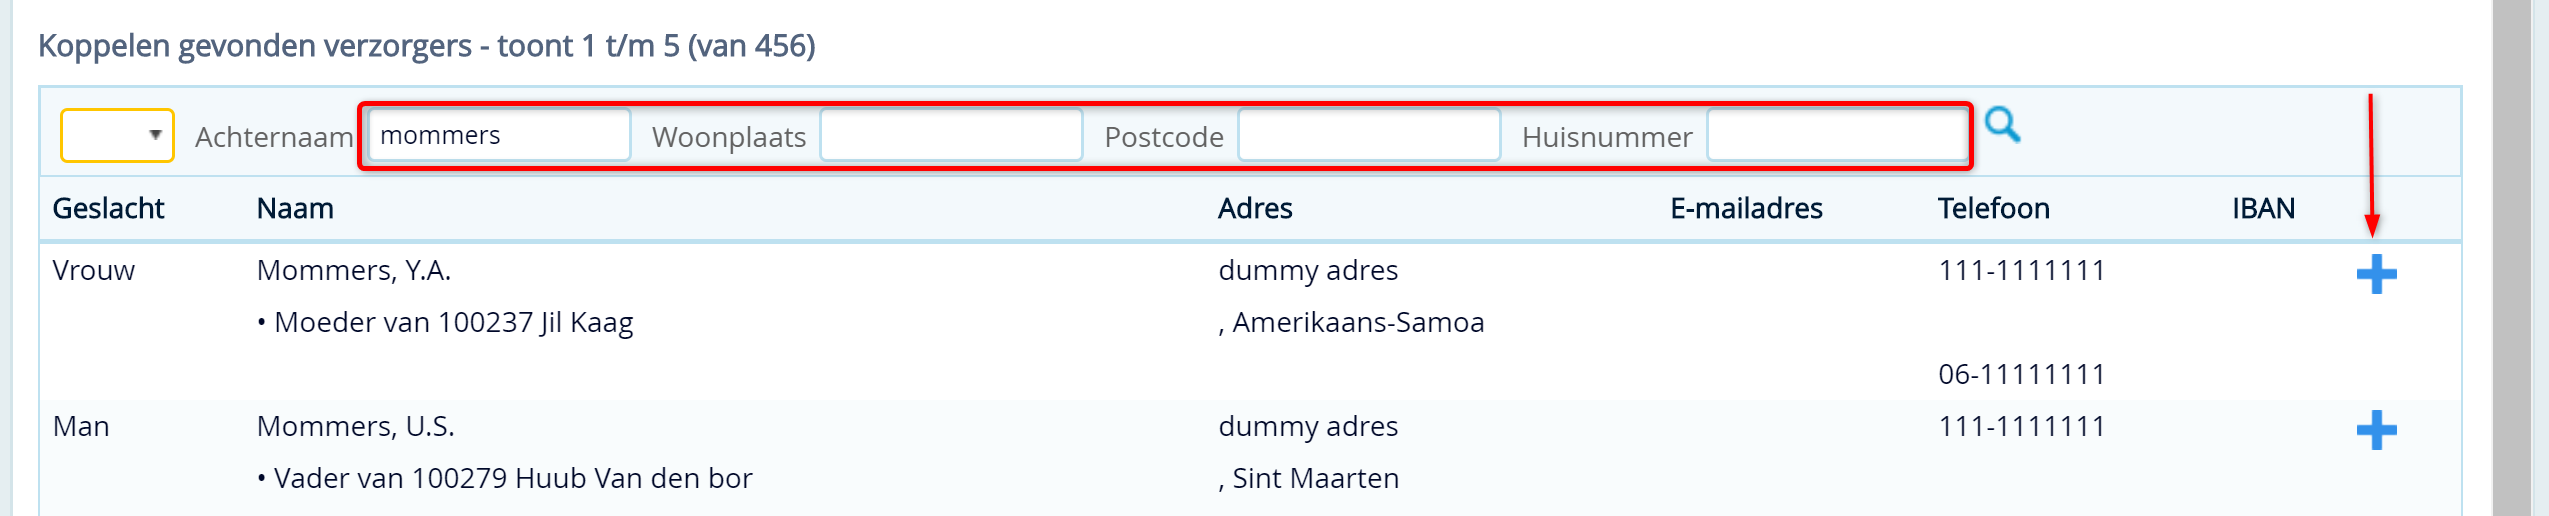Open the gender filter dropdown

pyautogui.click(x=117, y=135)
